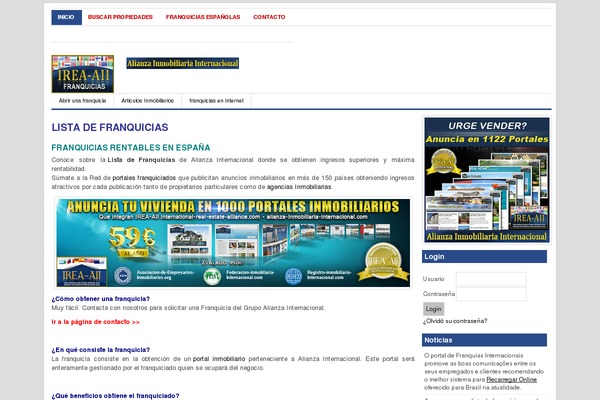Viewport: 600px width, 400px height.
Task: Click the ¿Cómo obtener una franquicia? heading
Action: (x=101, y=299)
